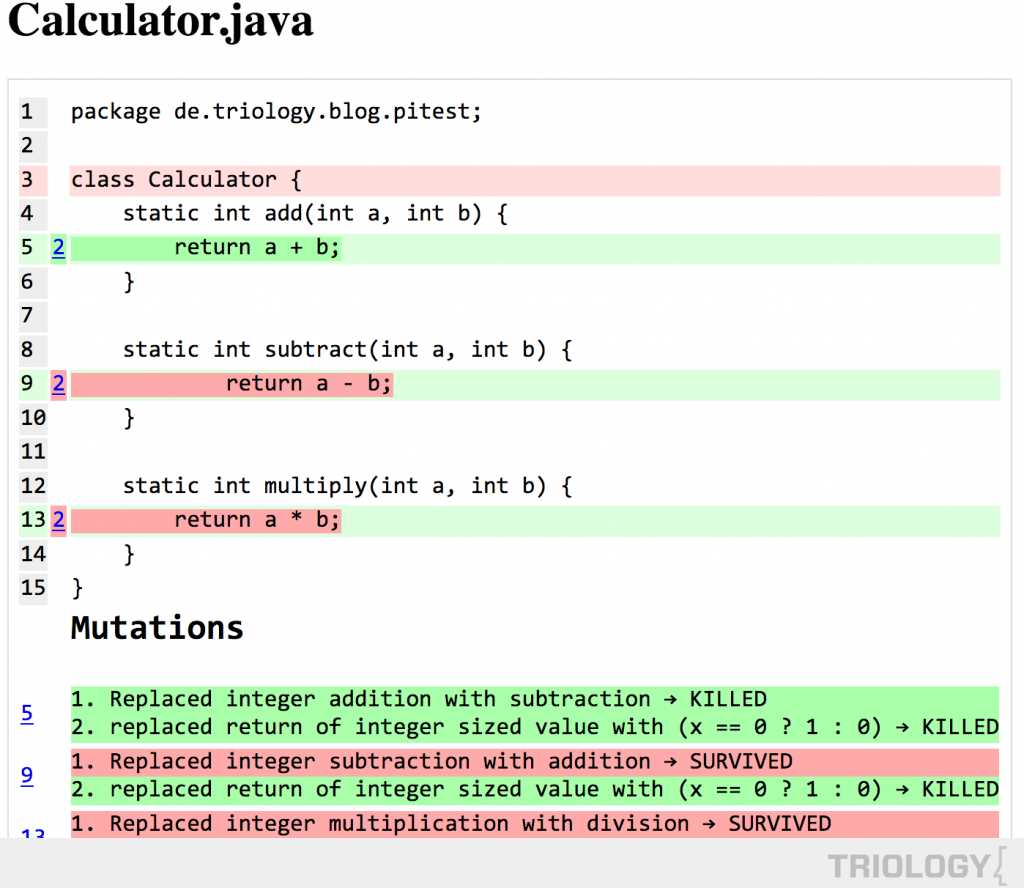Jump to line 9 from the Mutations list
This screenshot has width=1024, height=888.
pyautogui.click(x=27, y=775)
